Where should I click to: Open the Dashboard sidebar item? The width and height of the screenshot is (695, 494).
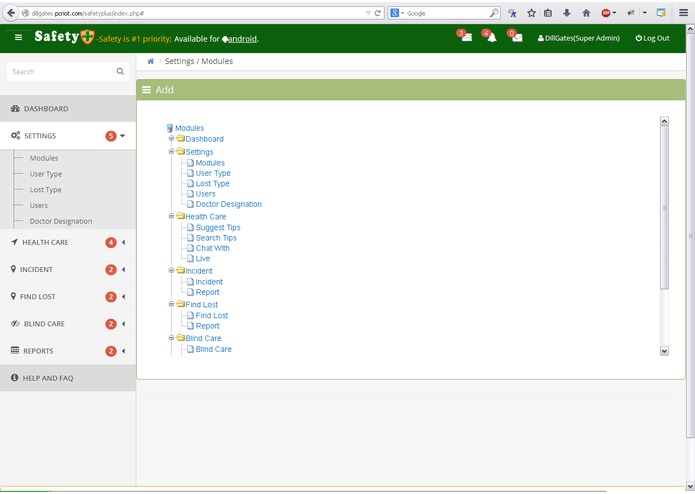click(x=68, y=109)
